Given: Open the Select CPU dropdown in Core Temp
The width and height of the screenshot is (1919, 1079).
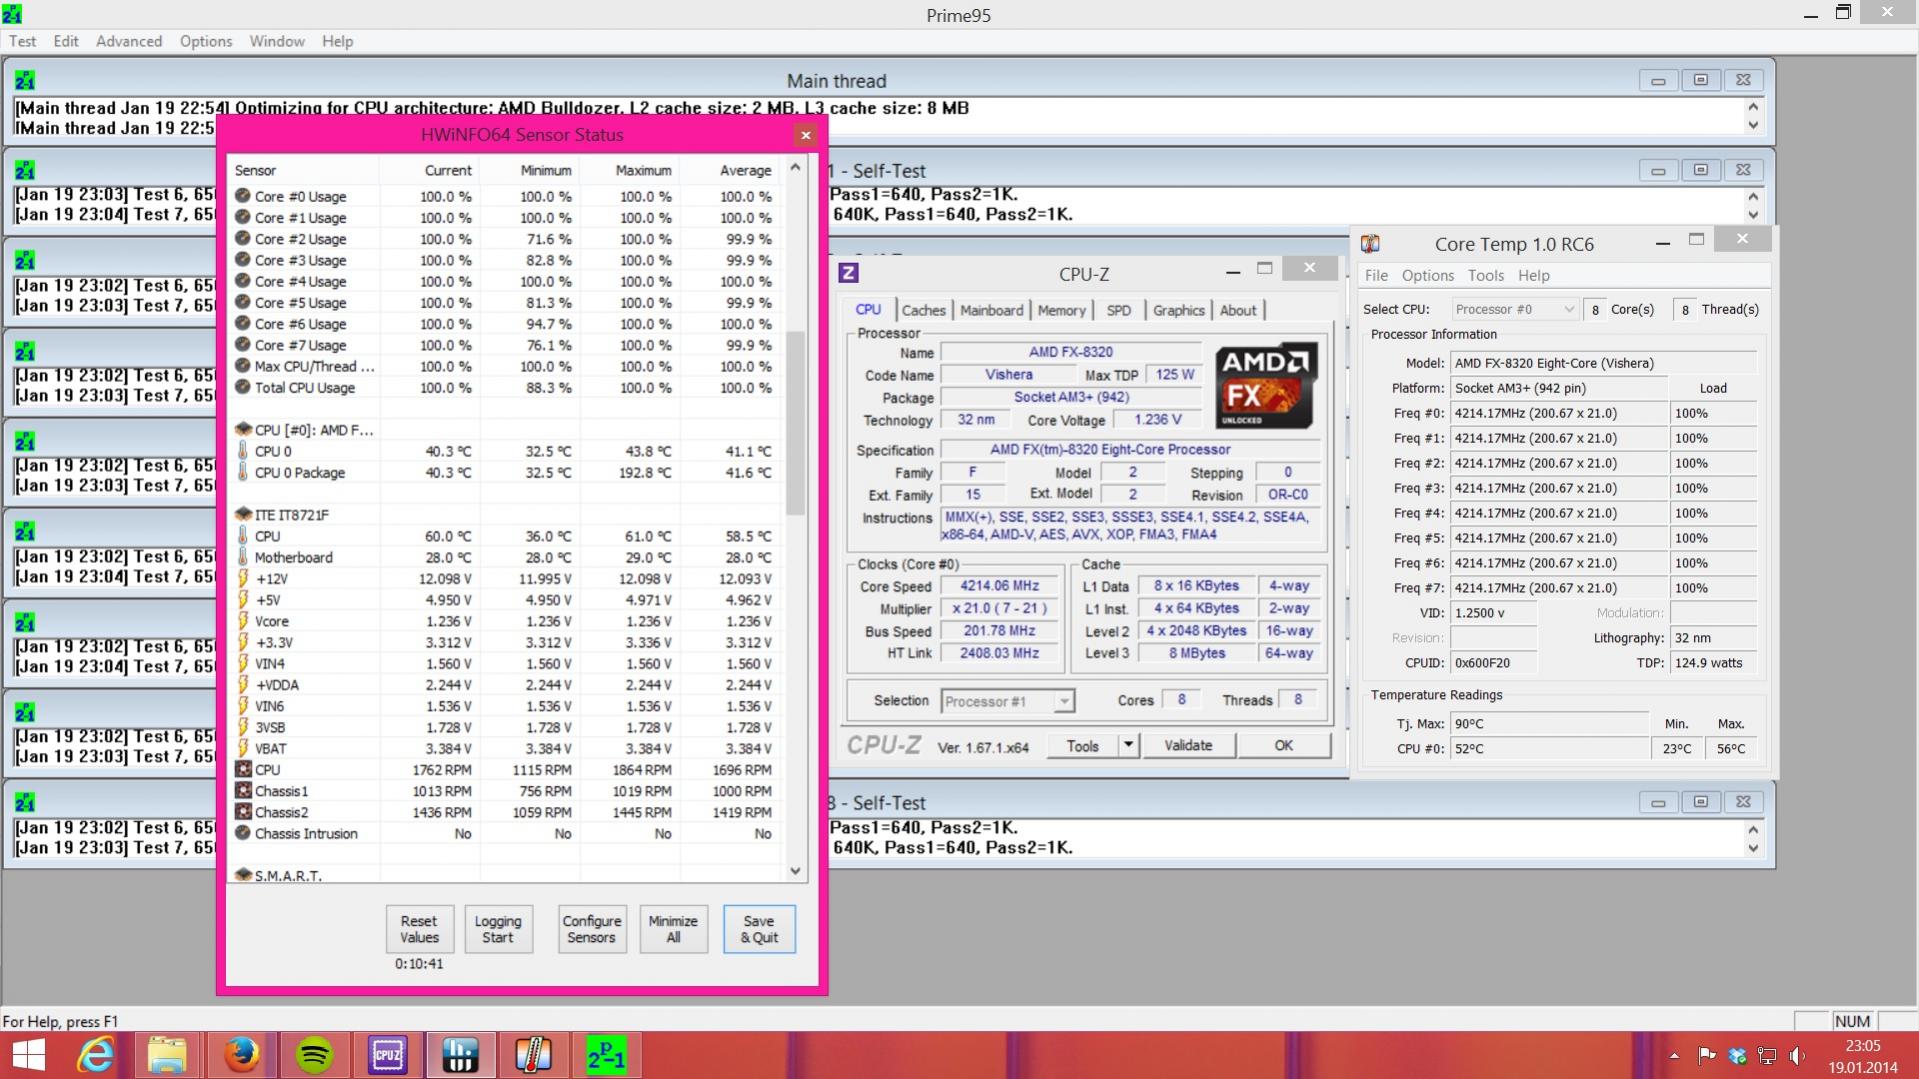Looking at the screenshot, I should (x=1514, y=310).
